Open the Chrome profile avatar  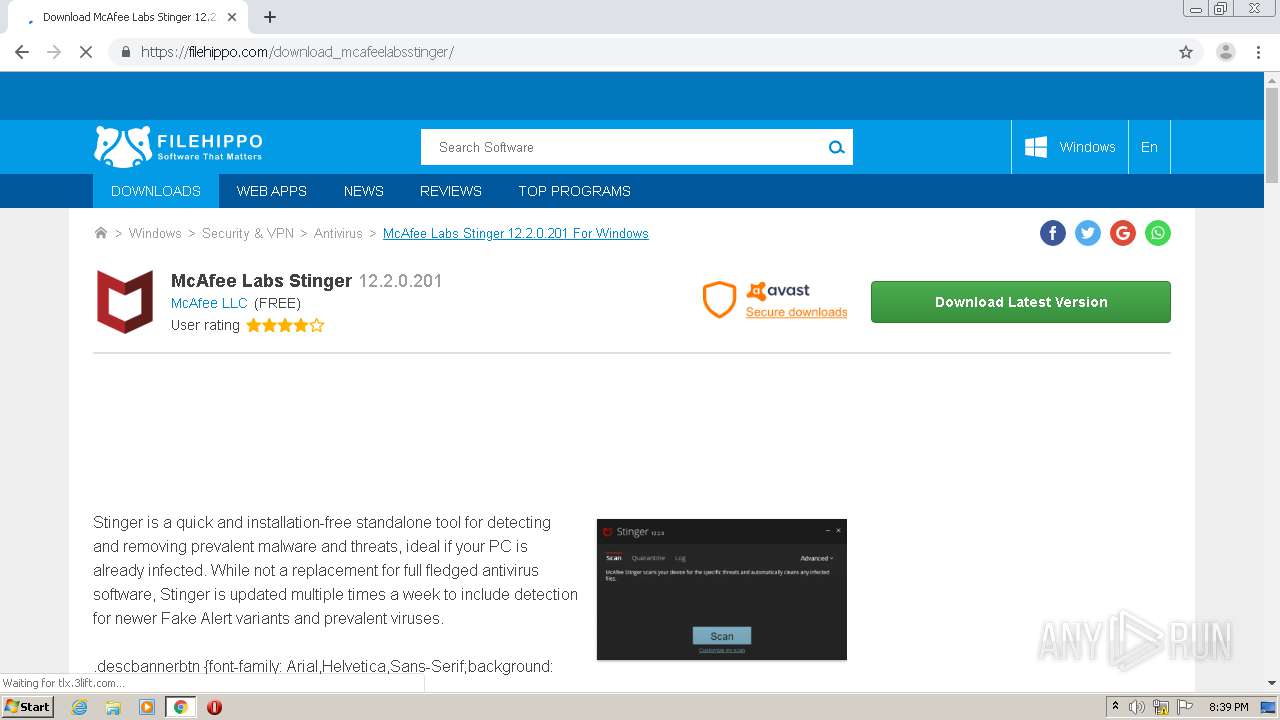[x=1225, y=52]
